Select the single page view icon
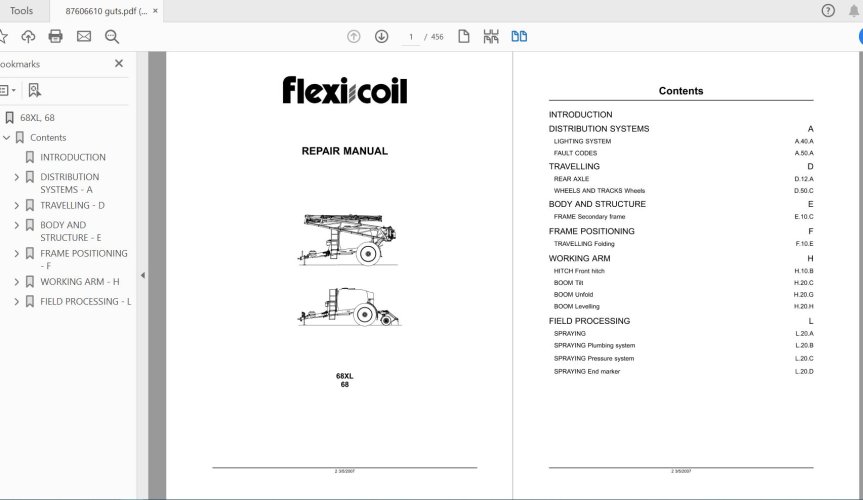Viewport: 863px width, 500px height. [463, 36]
